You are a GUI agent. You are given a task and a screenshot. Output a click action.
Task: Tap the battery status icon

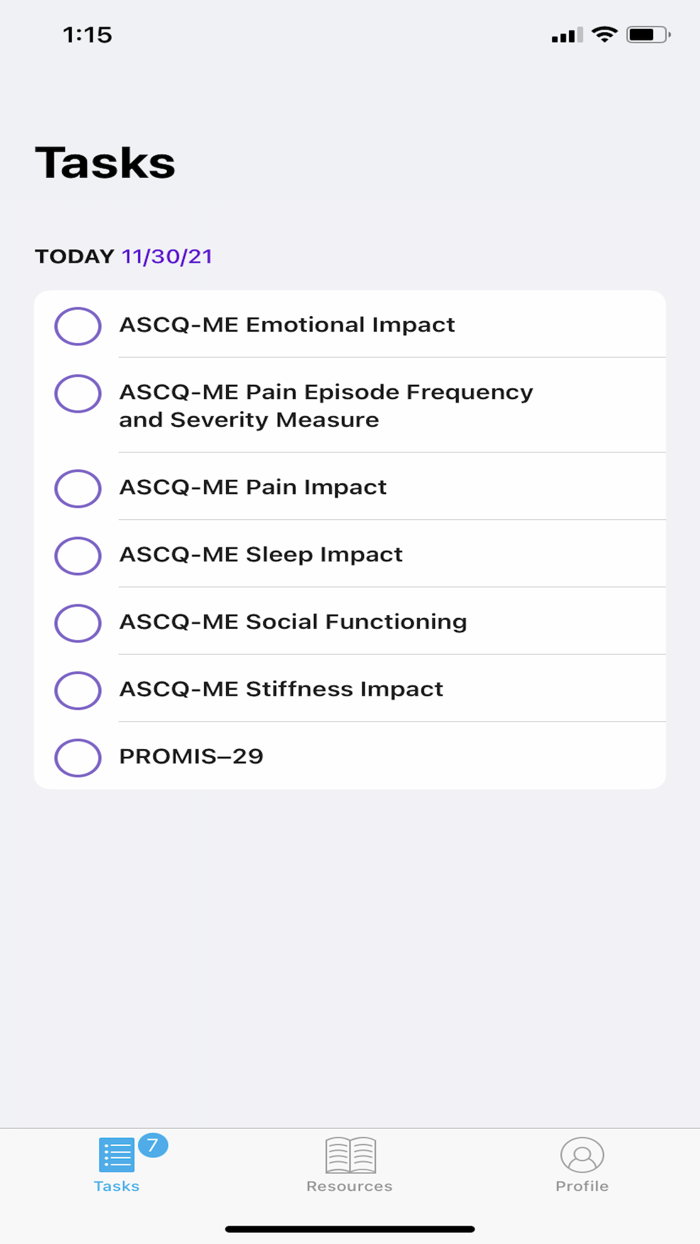[x=648, y=35]
